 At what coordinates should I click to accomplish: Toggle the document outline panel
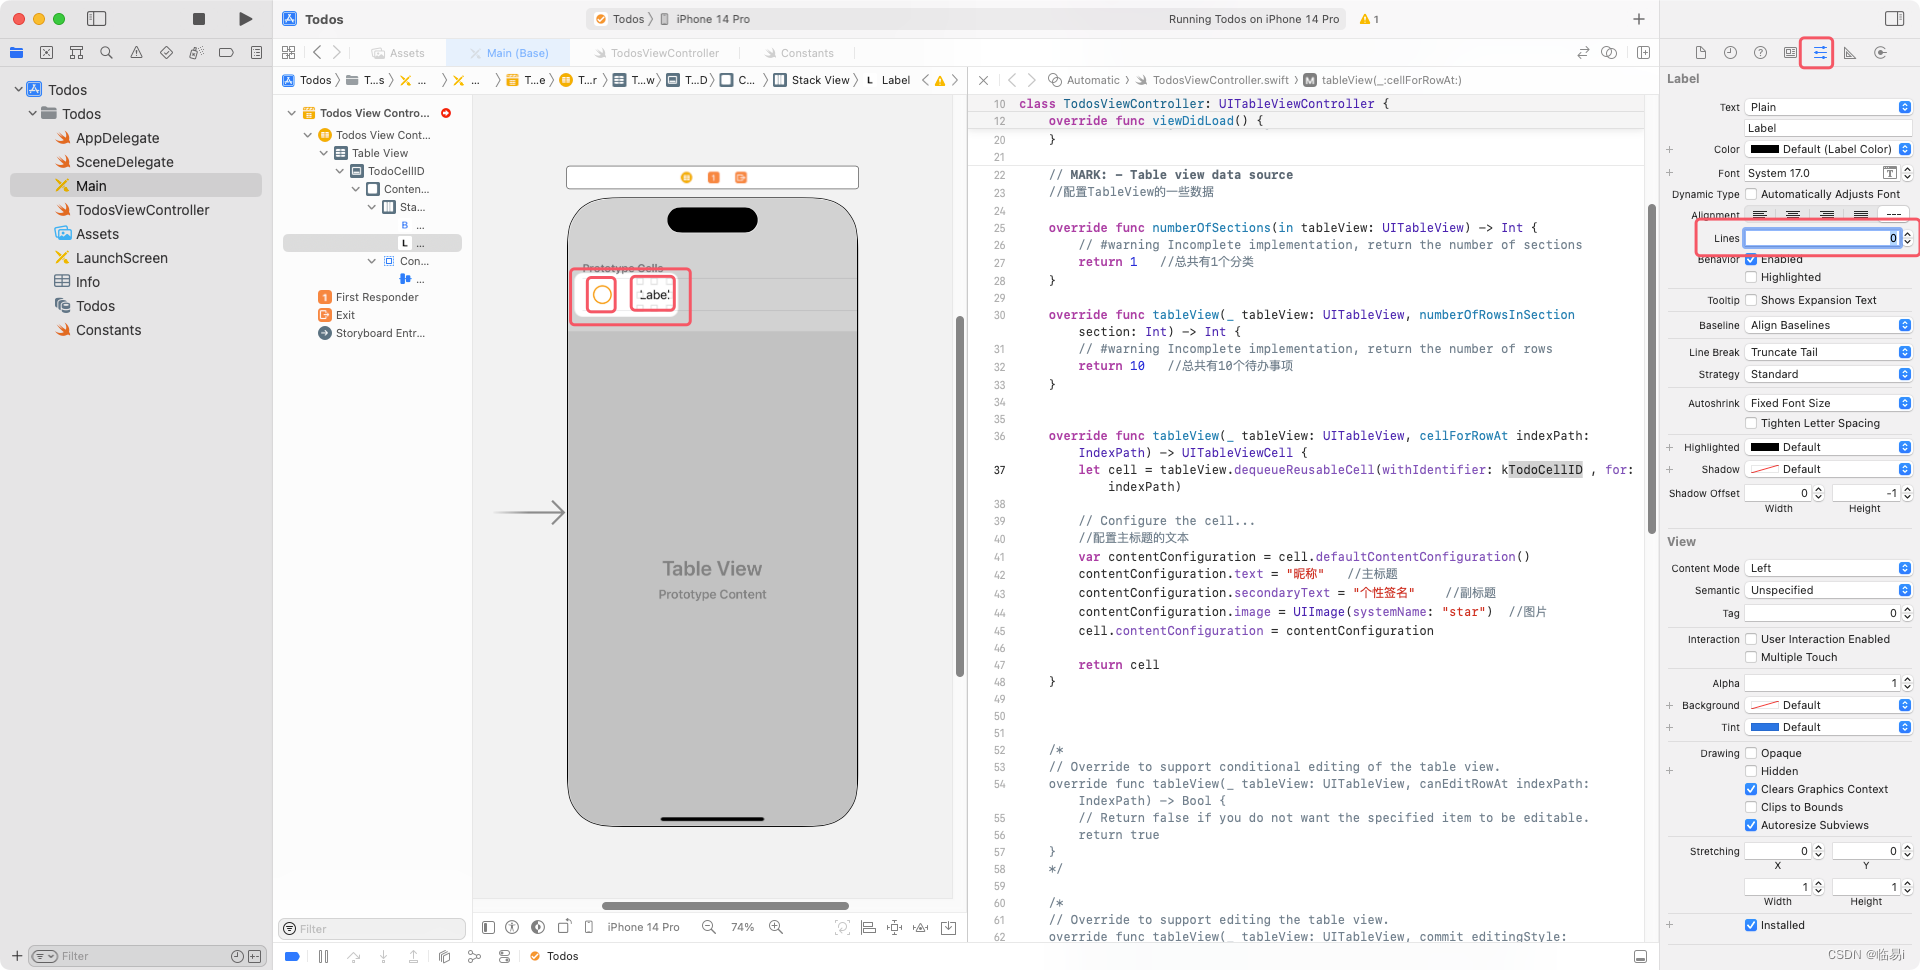pos(488,927)
